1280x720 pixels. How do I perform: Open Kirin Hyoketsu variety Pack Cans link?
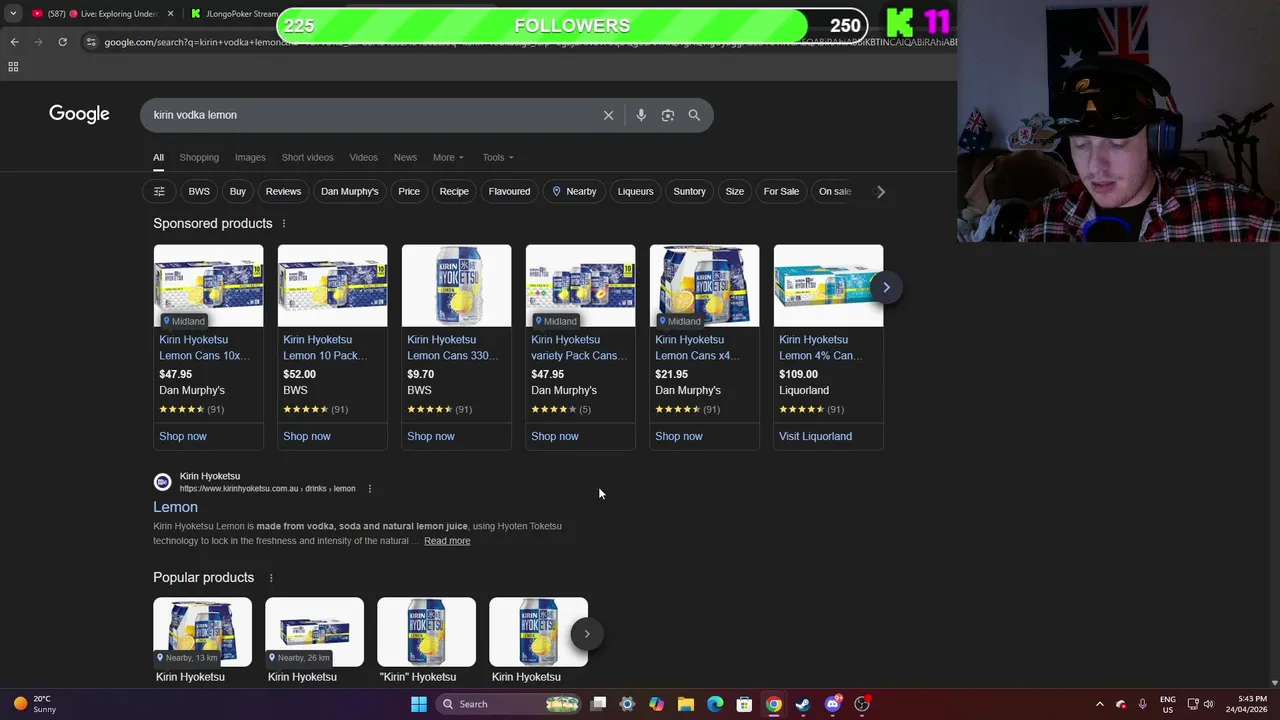tap(578, 347)
